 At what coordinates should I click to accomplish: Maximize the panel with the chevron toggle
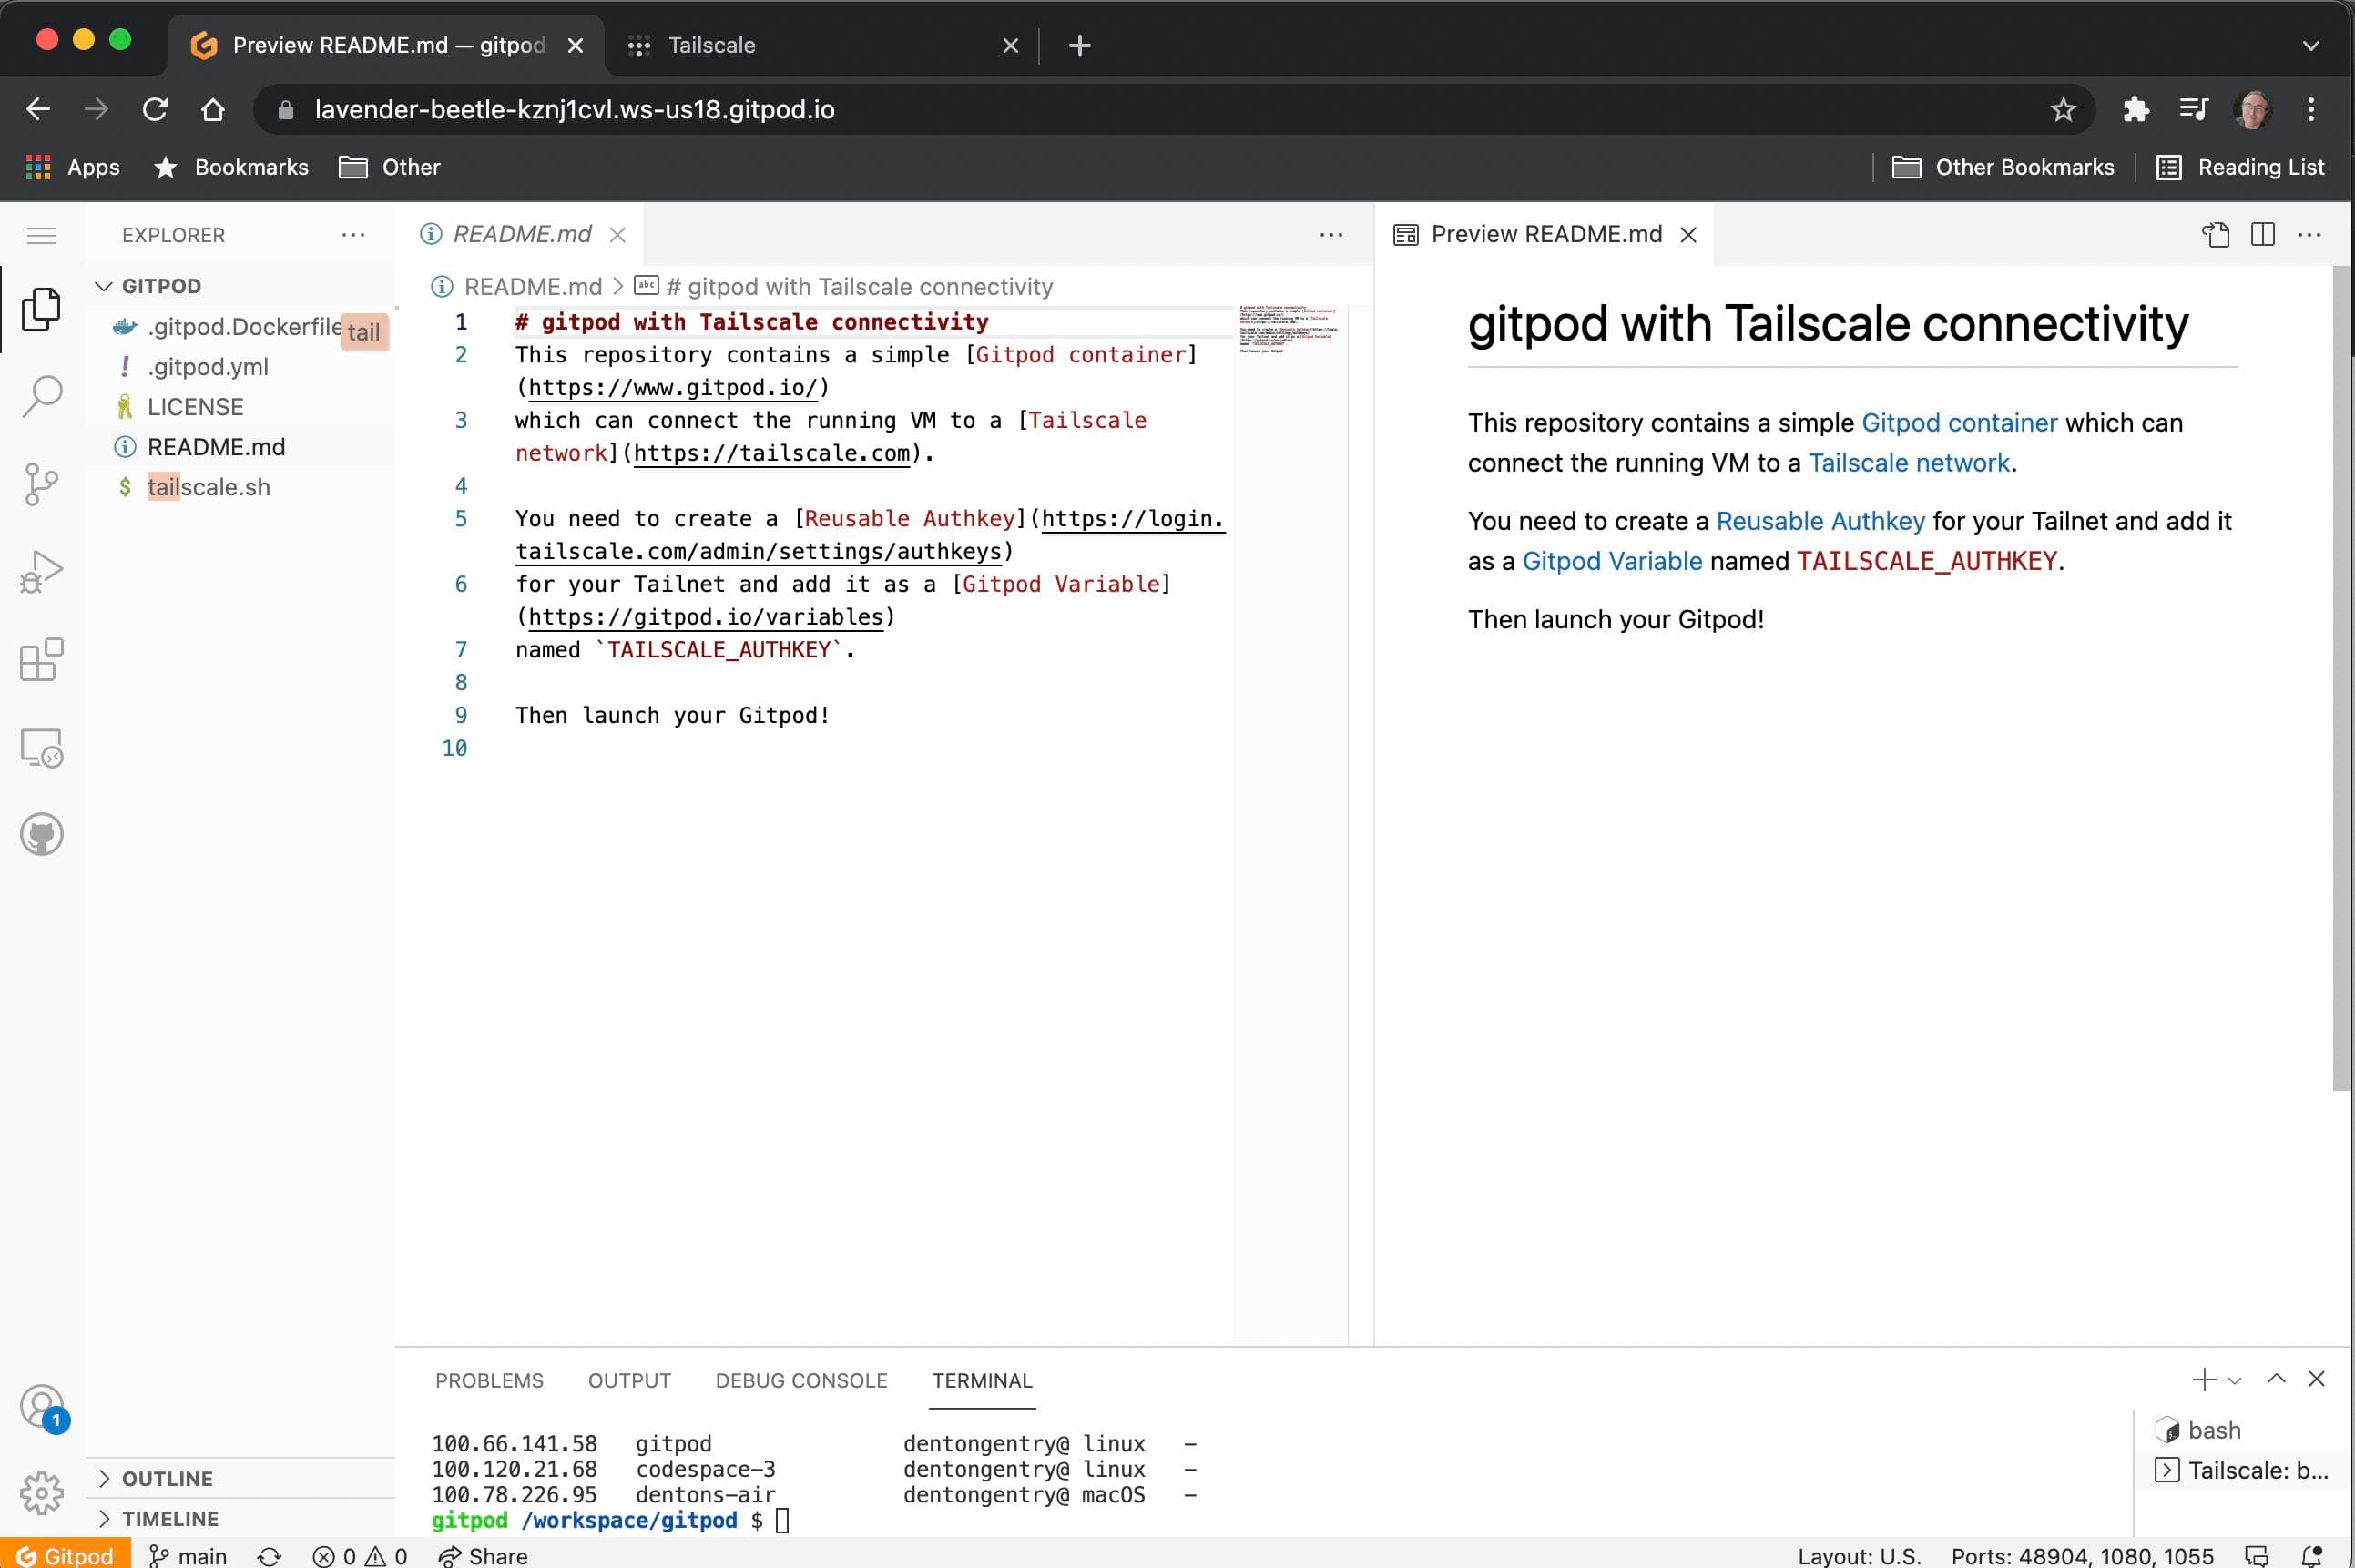[2275, 1380]
